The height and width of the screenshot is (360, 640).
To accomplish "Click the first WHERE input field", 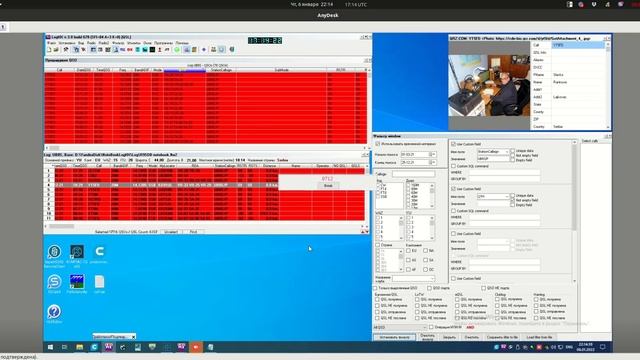I will (x=504, y=172).
